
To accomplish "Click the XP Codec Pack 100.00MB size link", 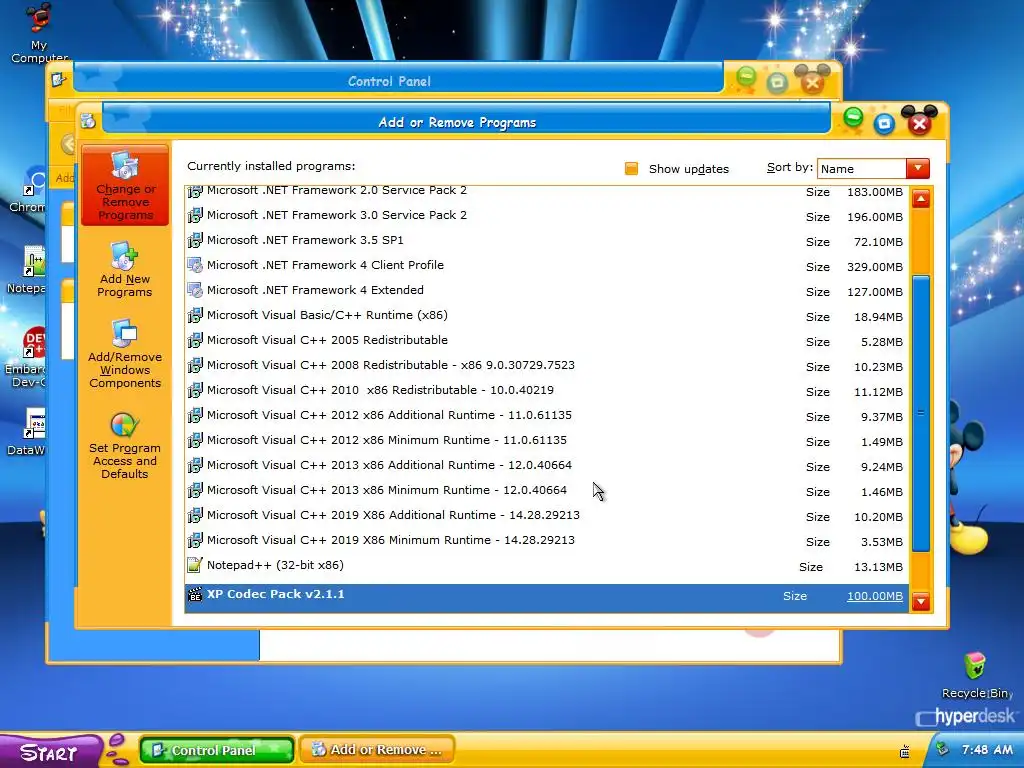I will click(874, 596).
